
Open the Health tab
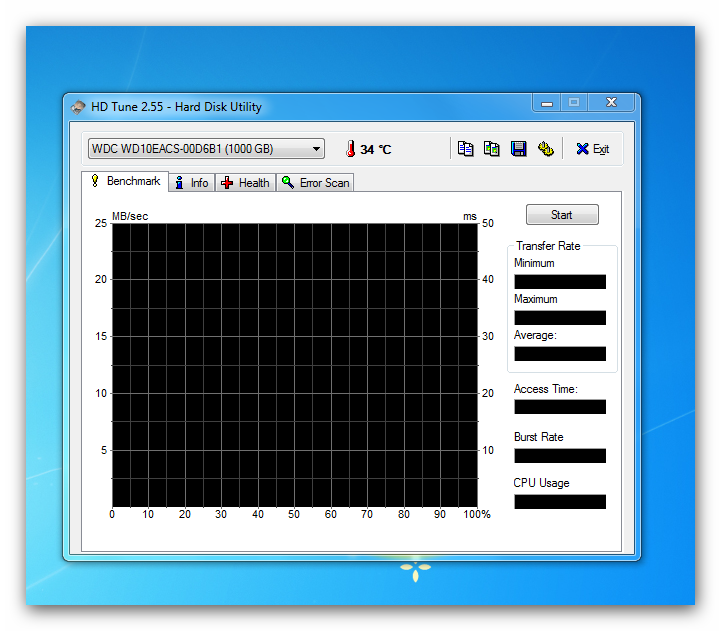[x=246, y=183]
